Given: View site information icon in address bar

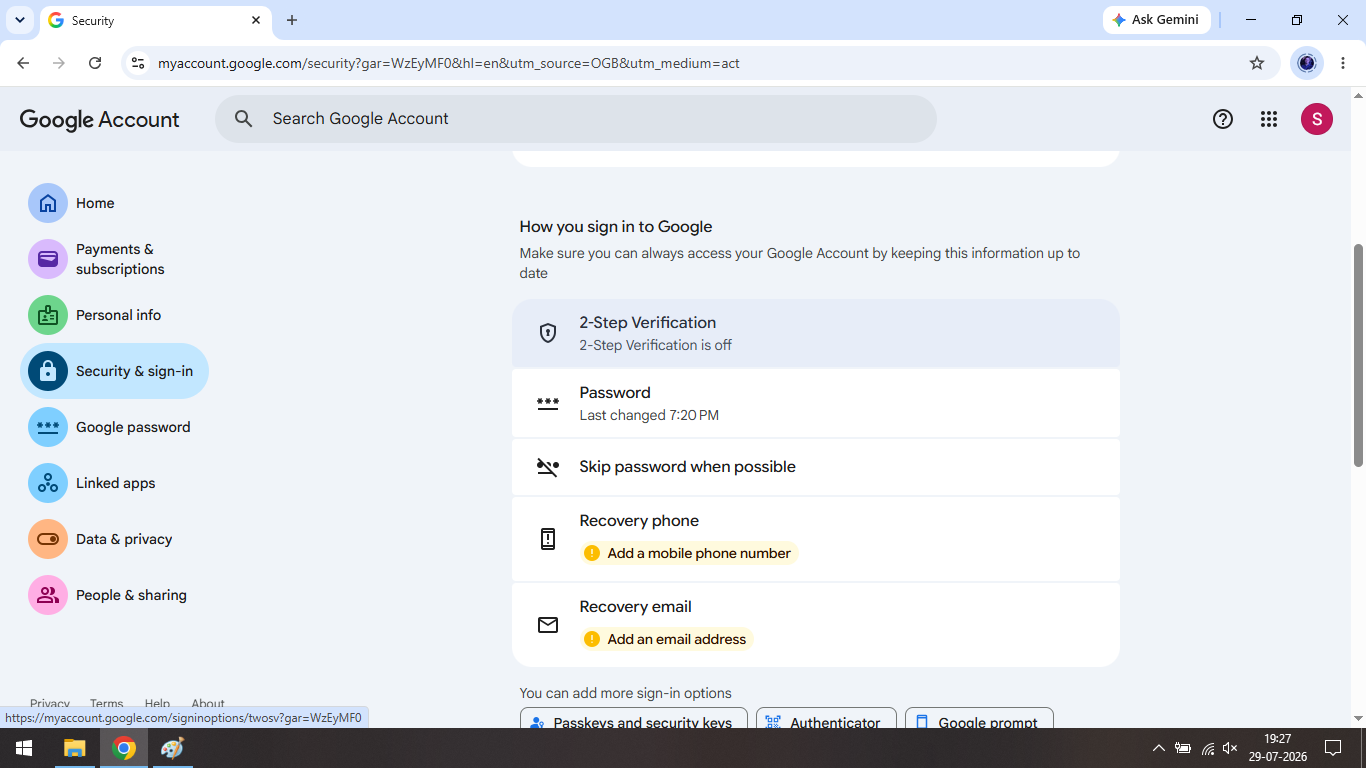Looking at the screenshot, I should click(138, 63).
